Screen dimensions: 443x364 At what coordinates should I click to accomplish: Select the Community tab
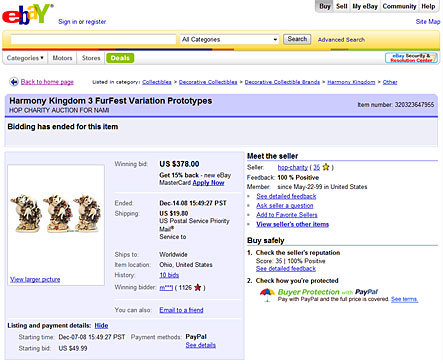[x=399, y=6]
